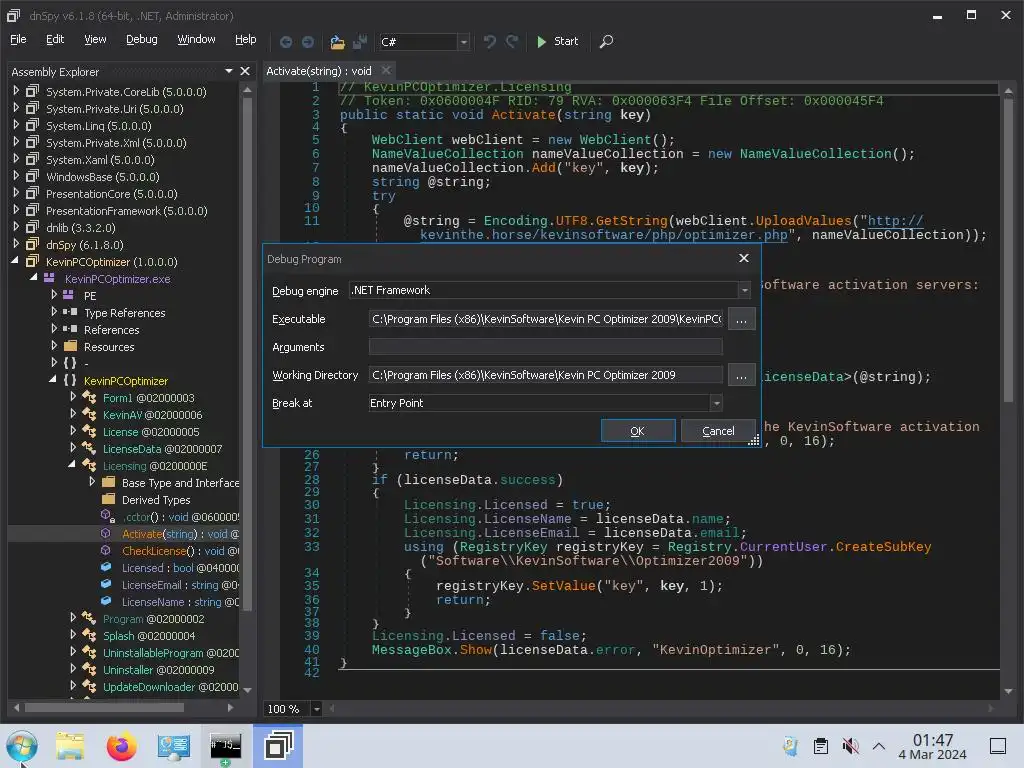The image size is (1024, 768).
Task: Select LicenseName : string tree item
Action: tap(180, 602)
